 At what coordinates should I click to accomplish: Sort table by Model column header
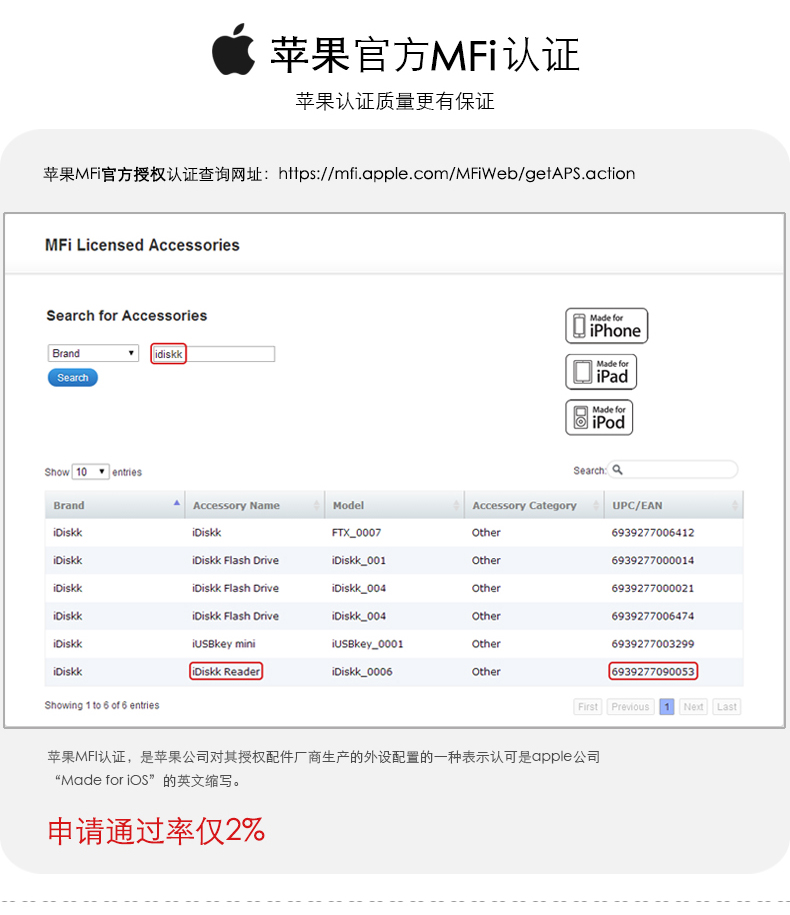pos(394,505)
